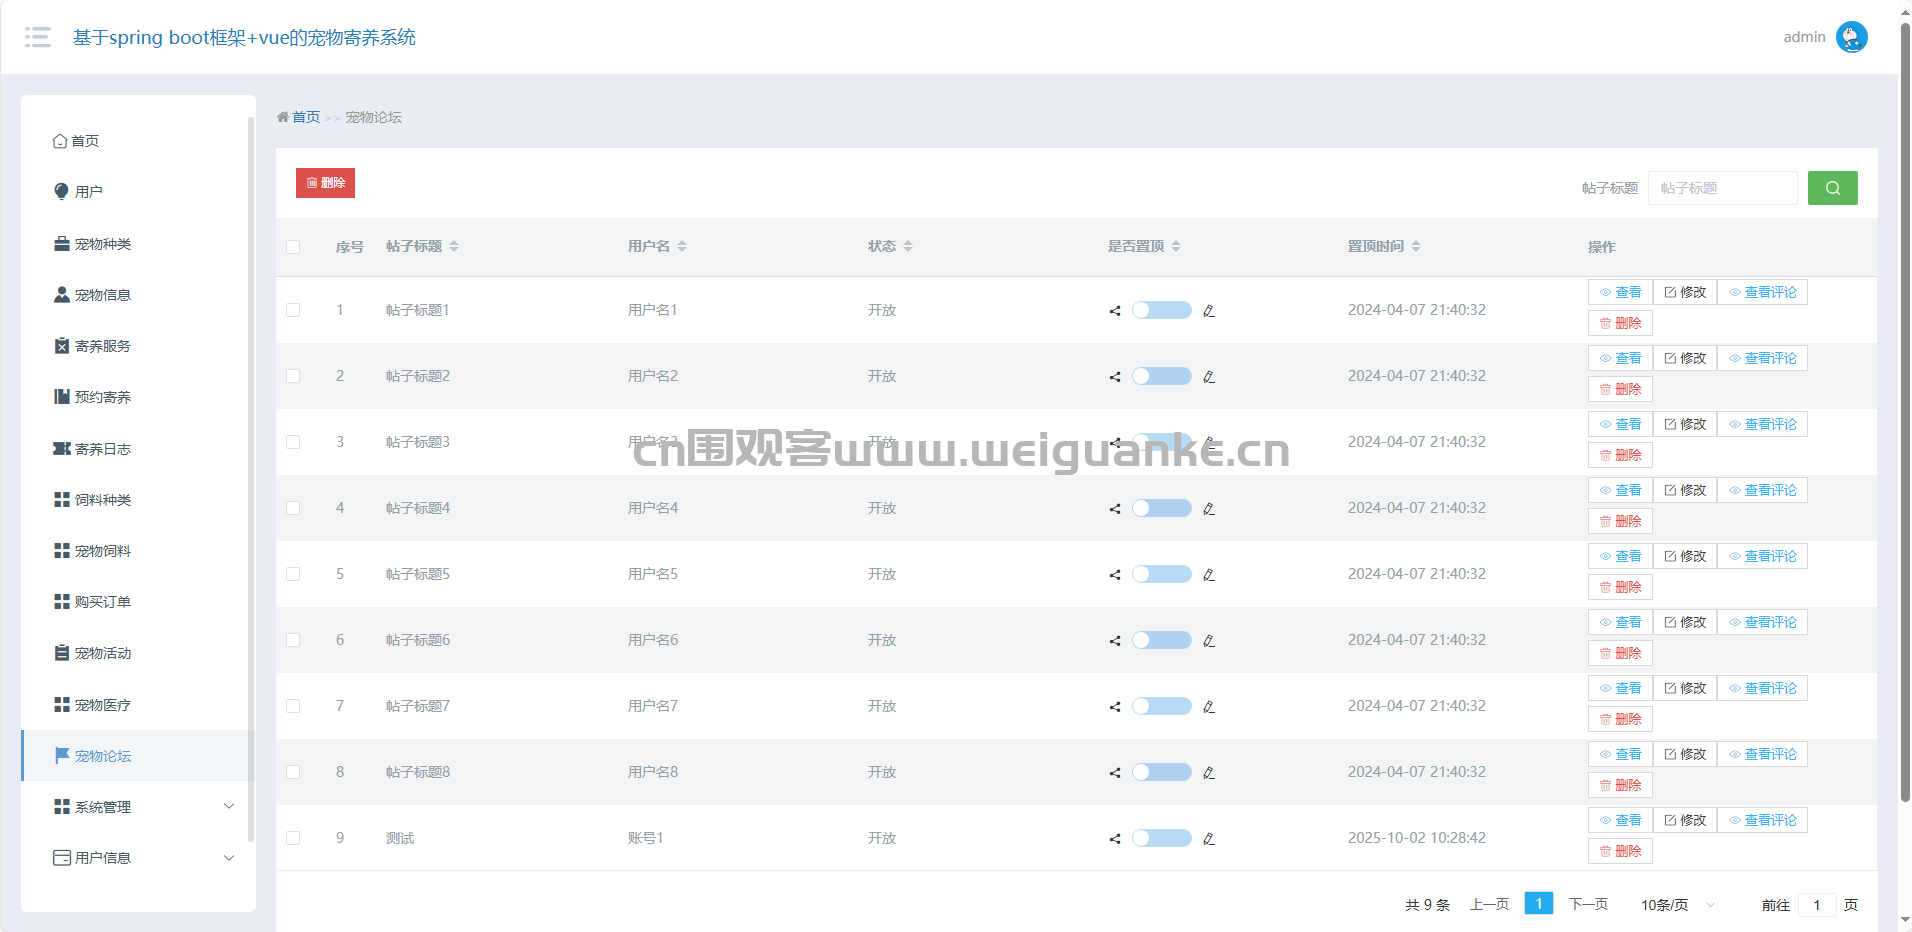Click the red 删除 button above table
This screenshot has height=932, width=1912.
[325, 183]
